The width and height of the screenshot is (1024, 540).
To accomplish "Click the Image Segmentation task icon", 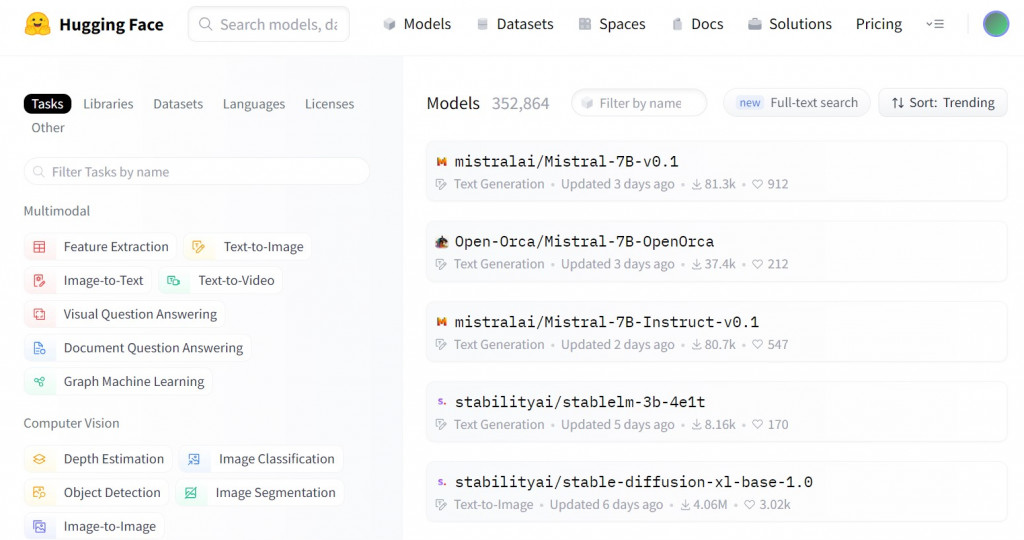I will point(191,493).
